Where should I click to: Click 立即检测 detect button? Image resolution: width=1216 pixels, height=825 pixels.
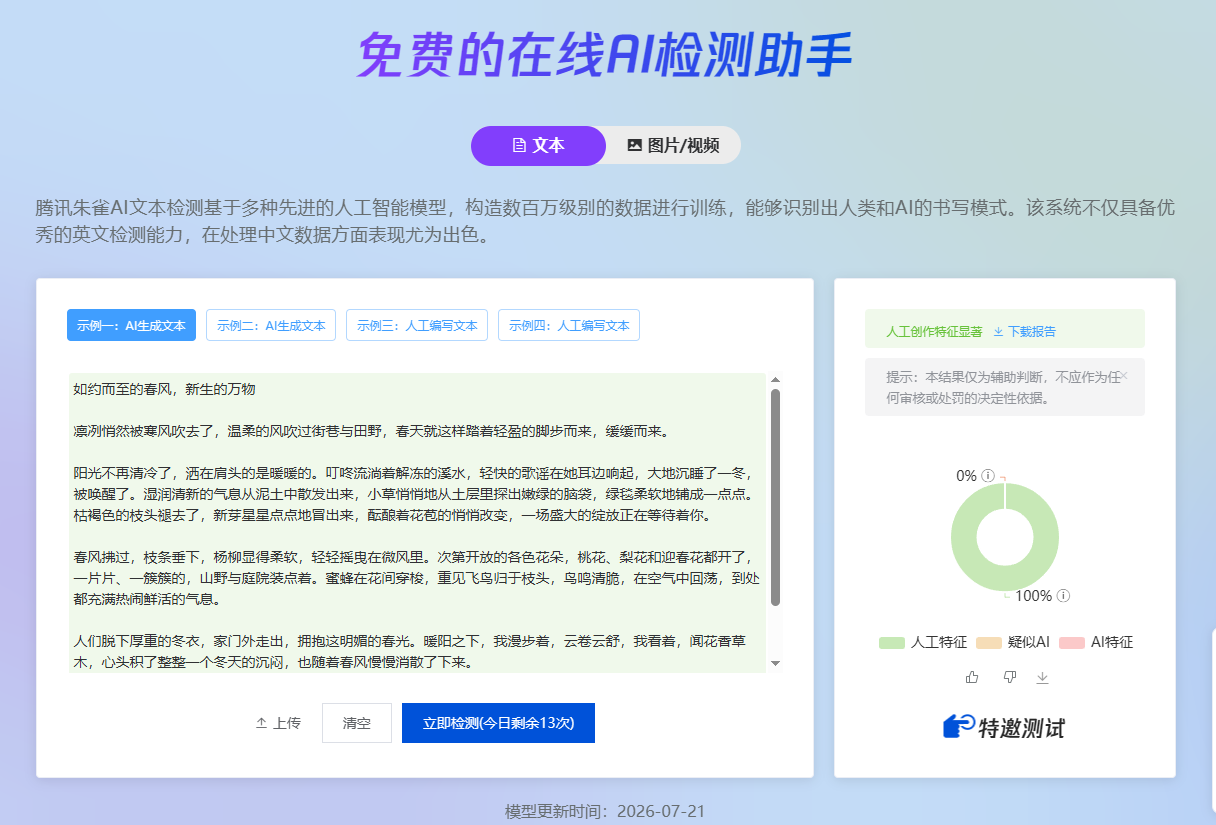pos(498,723)
